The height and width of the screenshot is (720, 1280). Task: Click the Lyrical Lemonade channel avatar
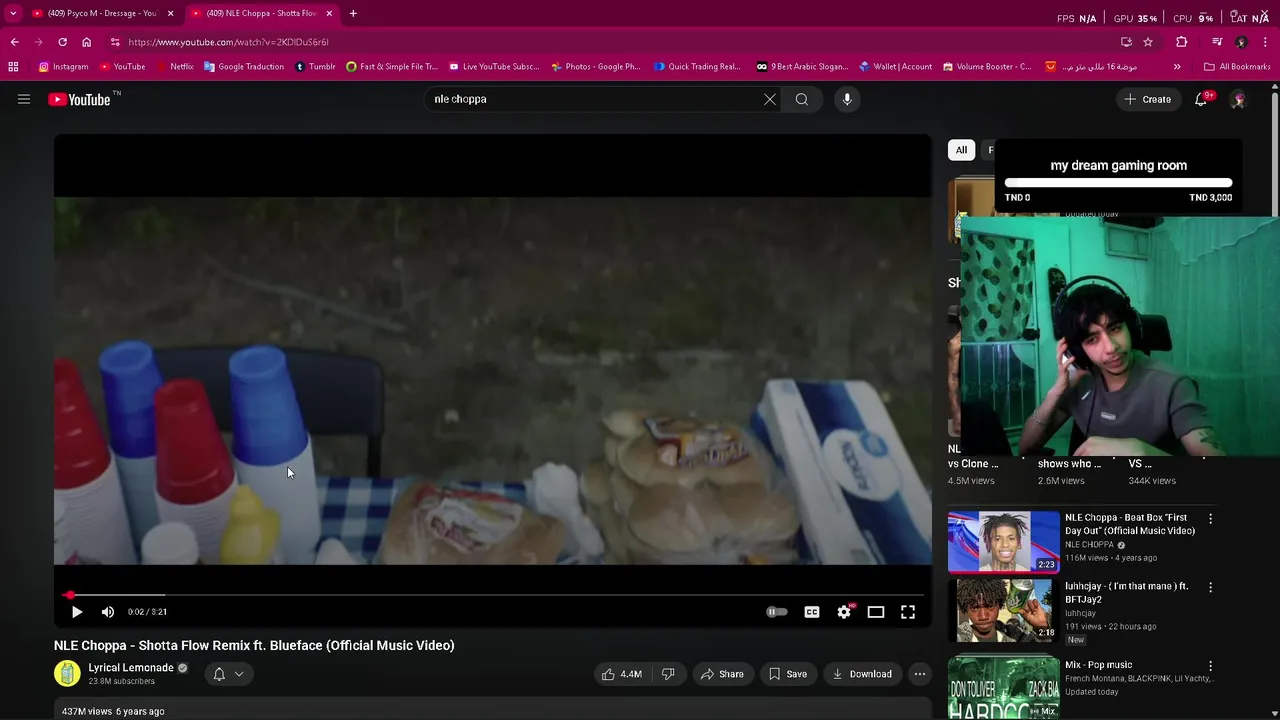(x=67, y=674)
